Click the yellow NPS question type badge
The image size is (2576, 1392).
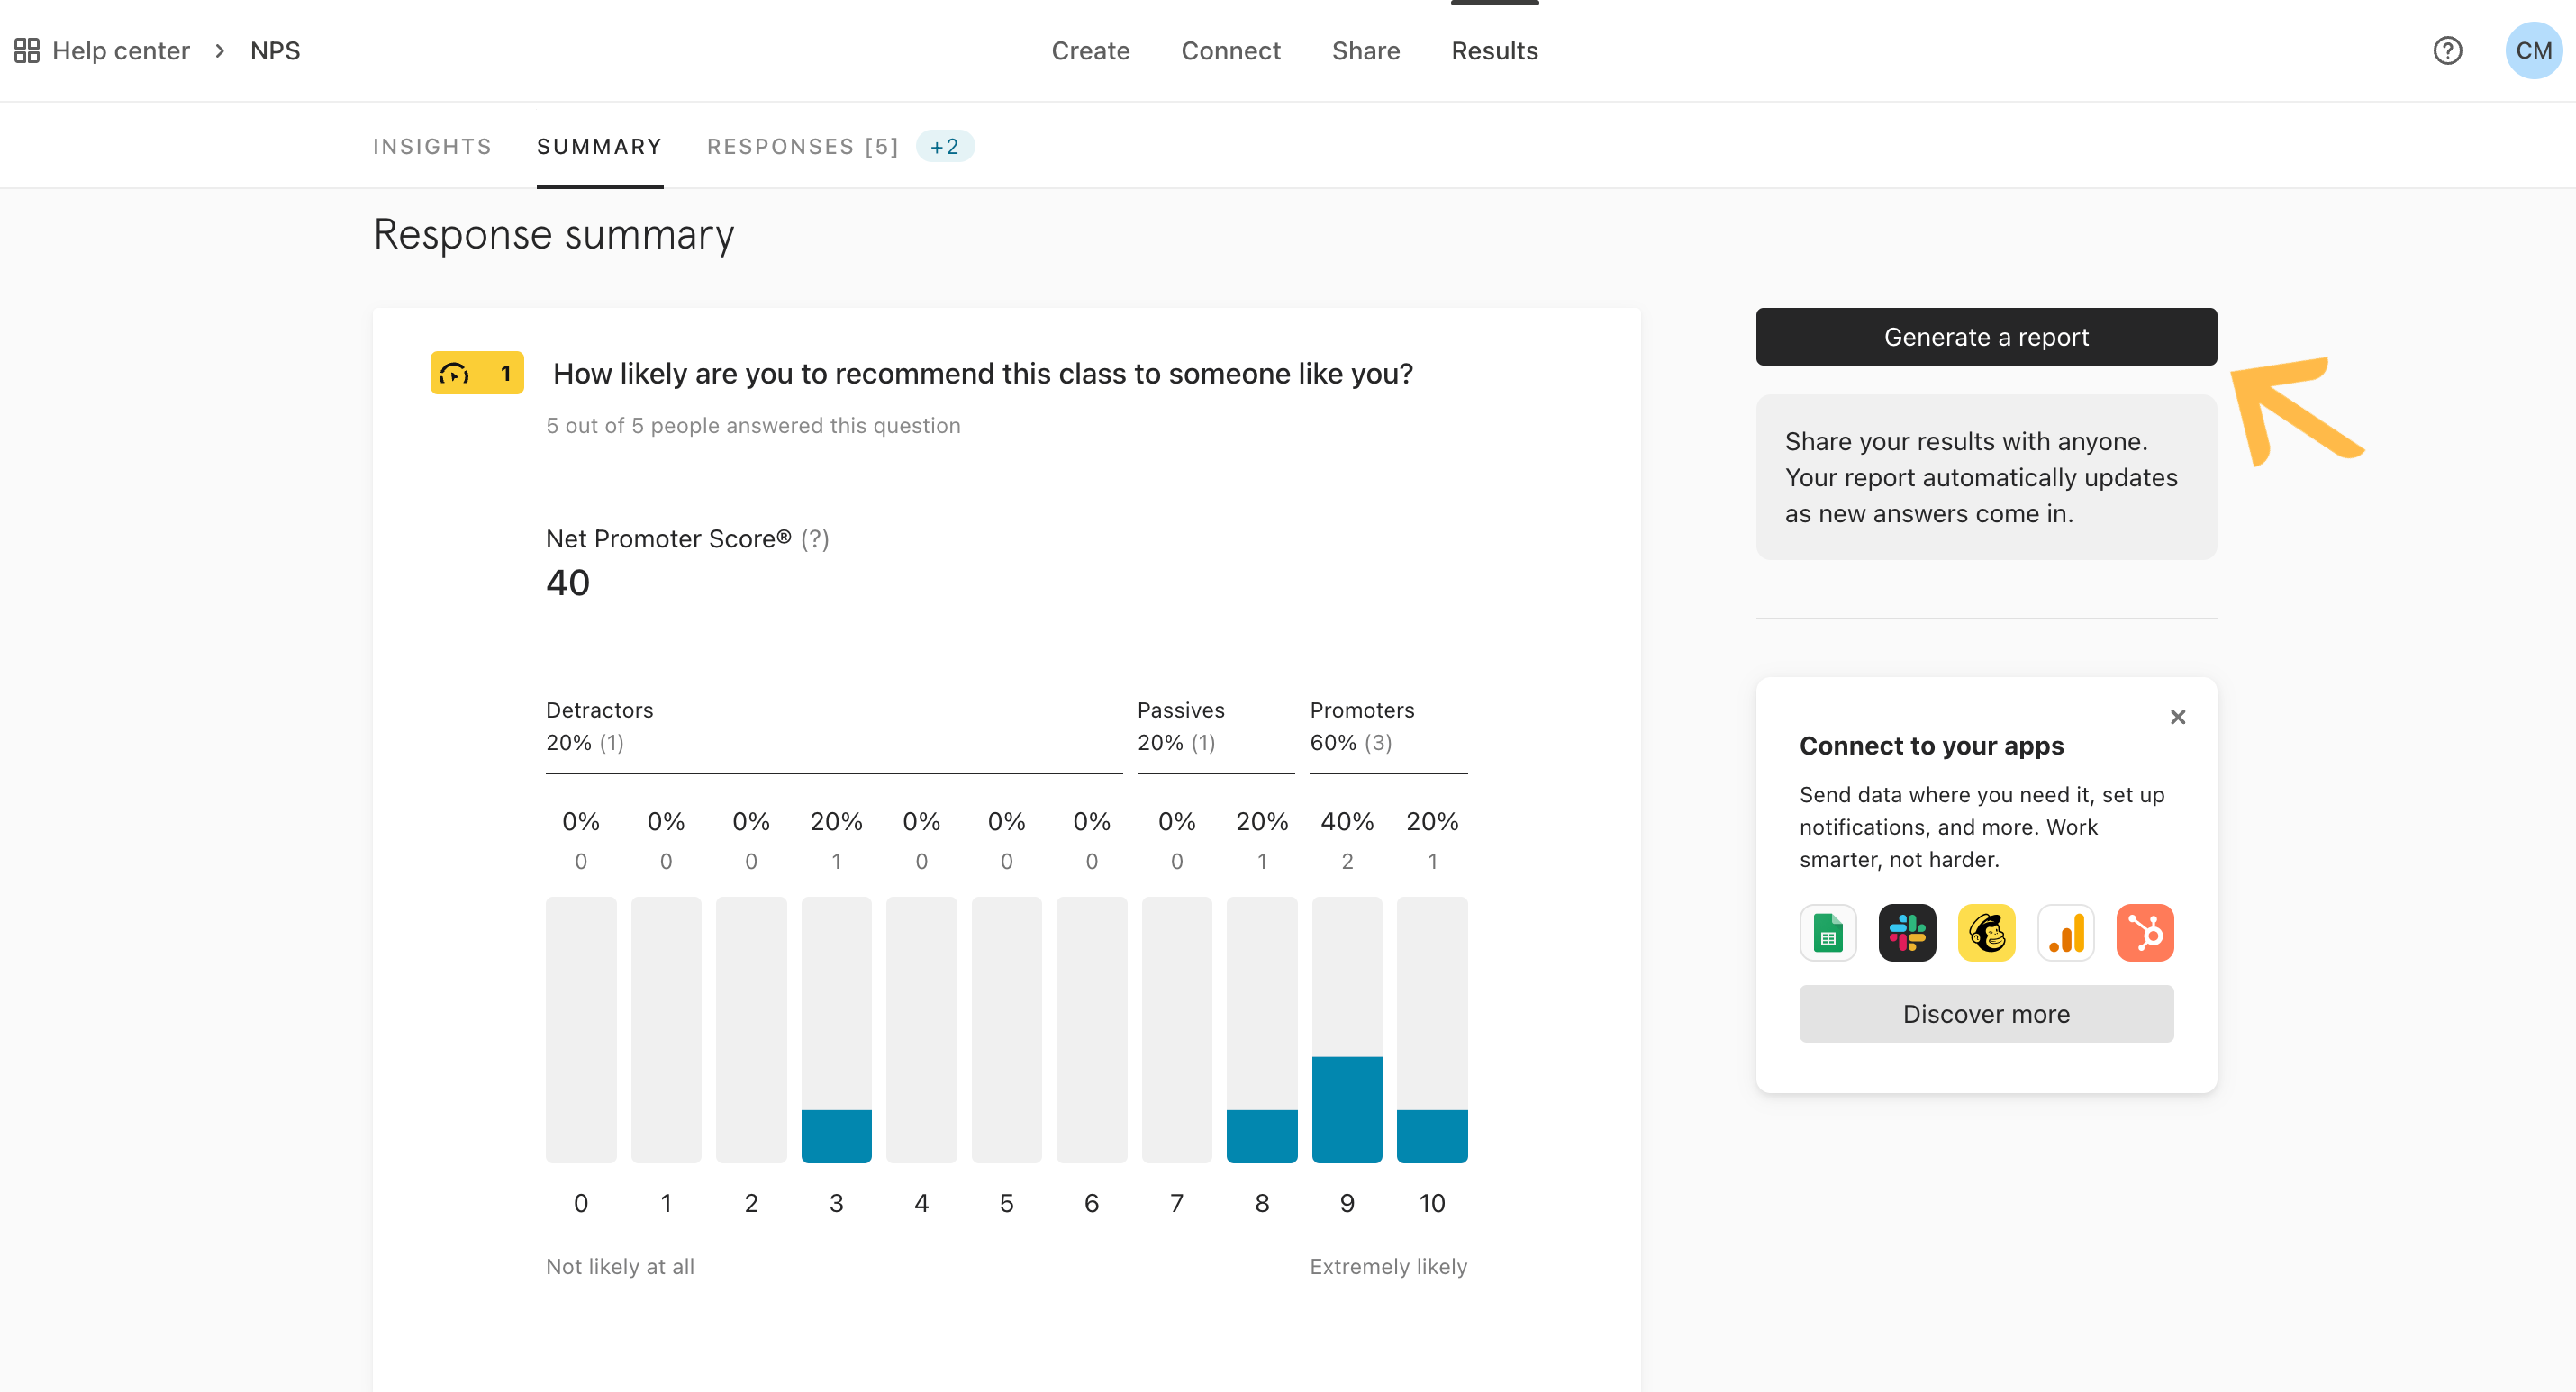[477, 373]
